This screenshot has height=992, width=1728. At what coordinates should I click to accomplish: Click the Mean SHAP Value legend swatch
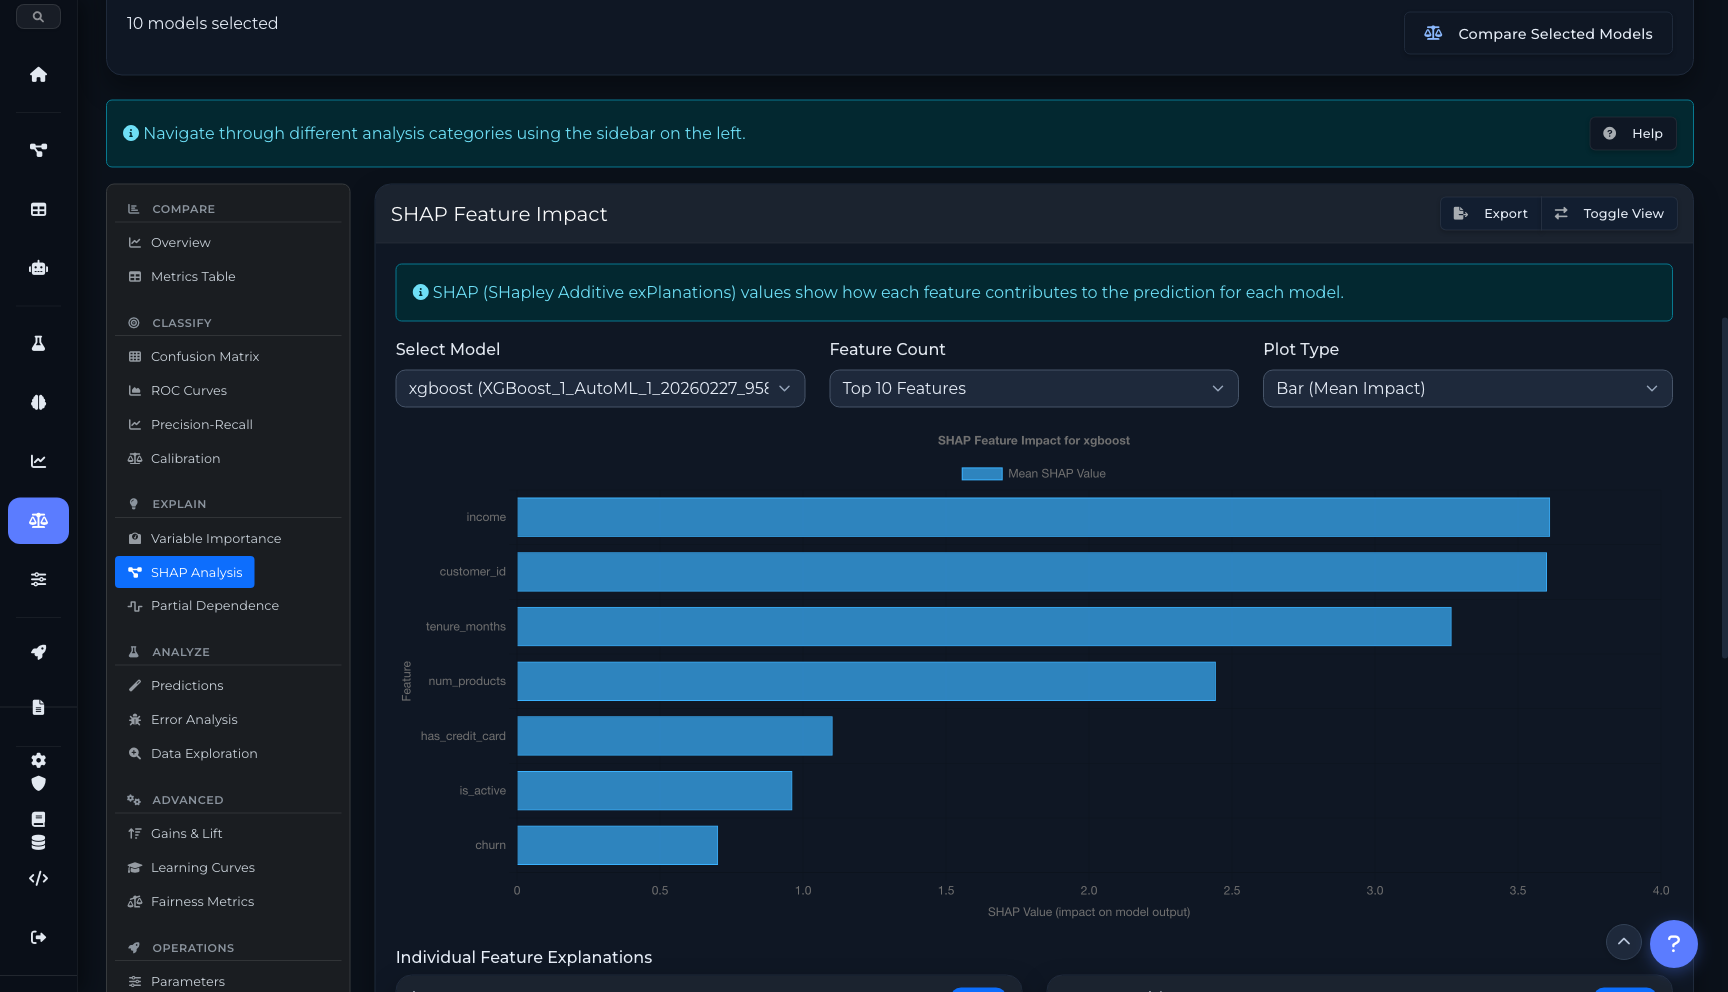click(x=982, y=473)
